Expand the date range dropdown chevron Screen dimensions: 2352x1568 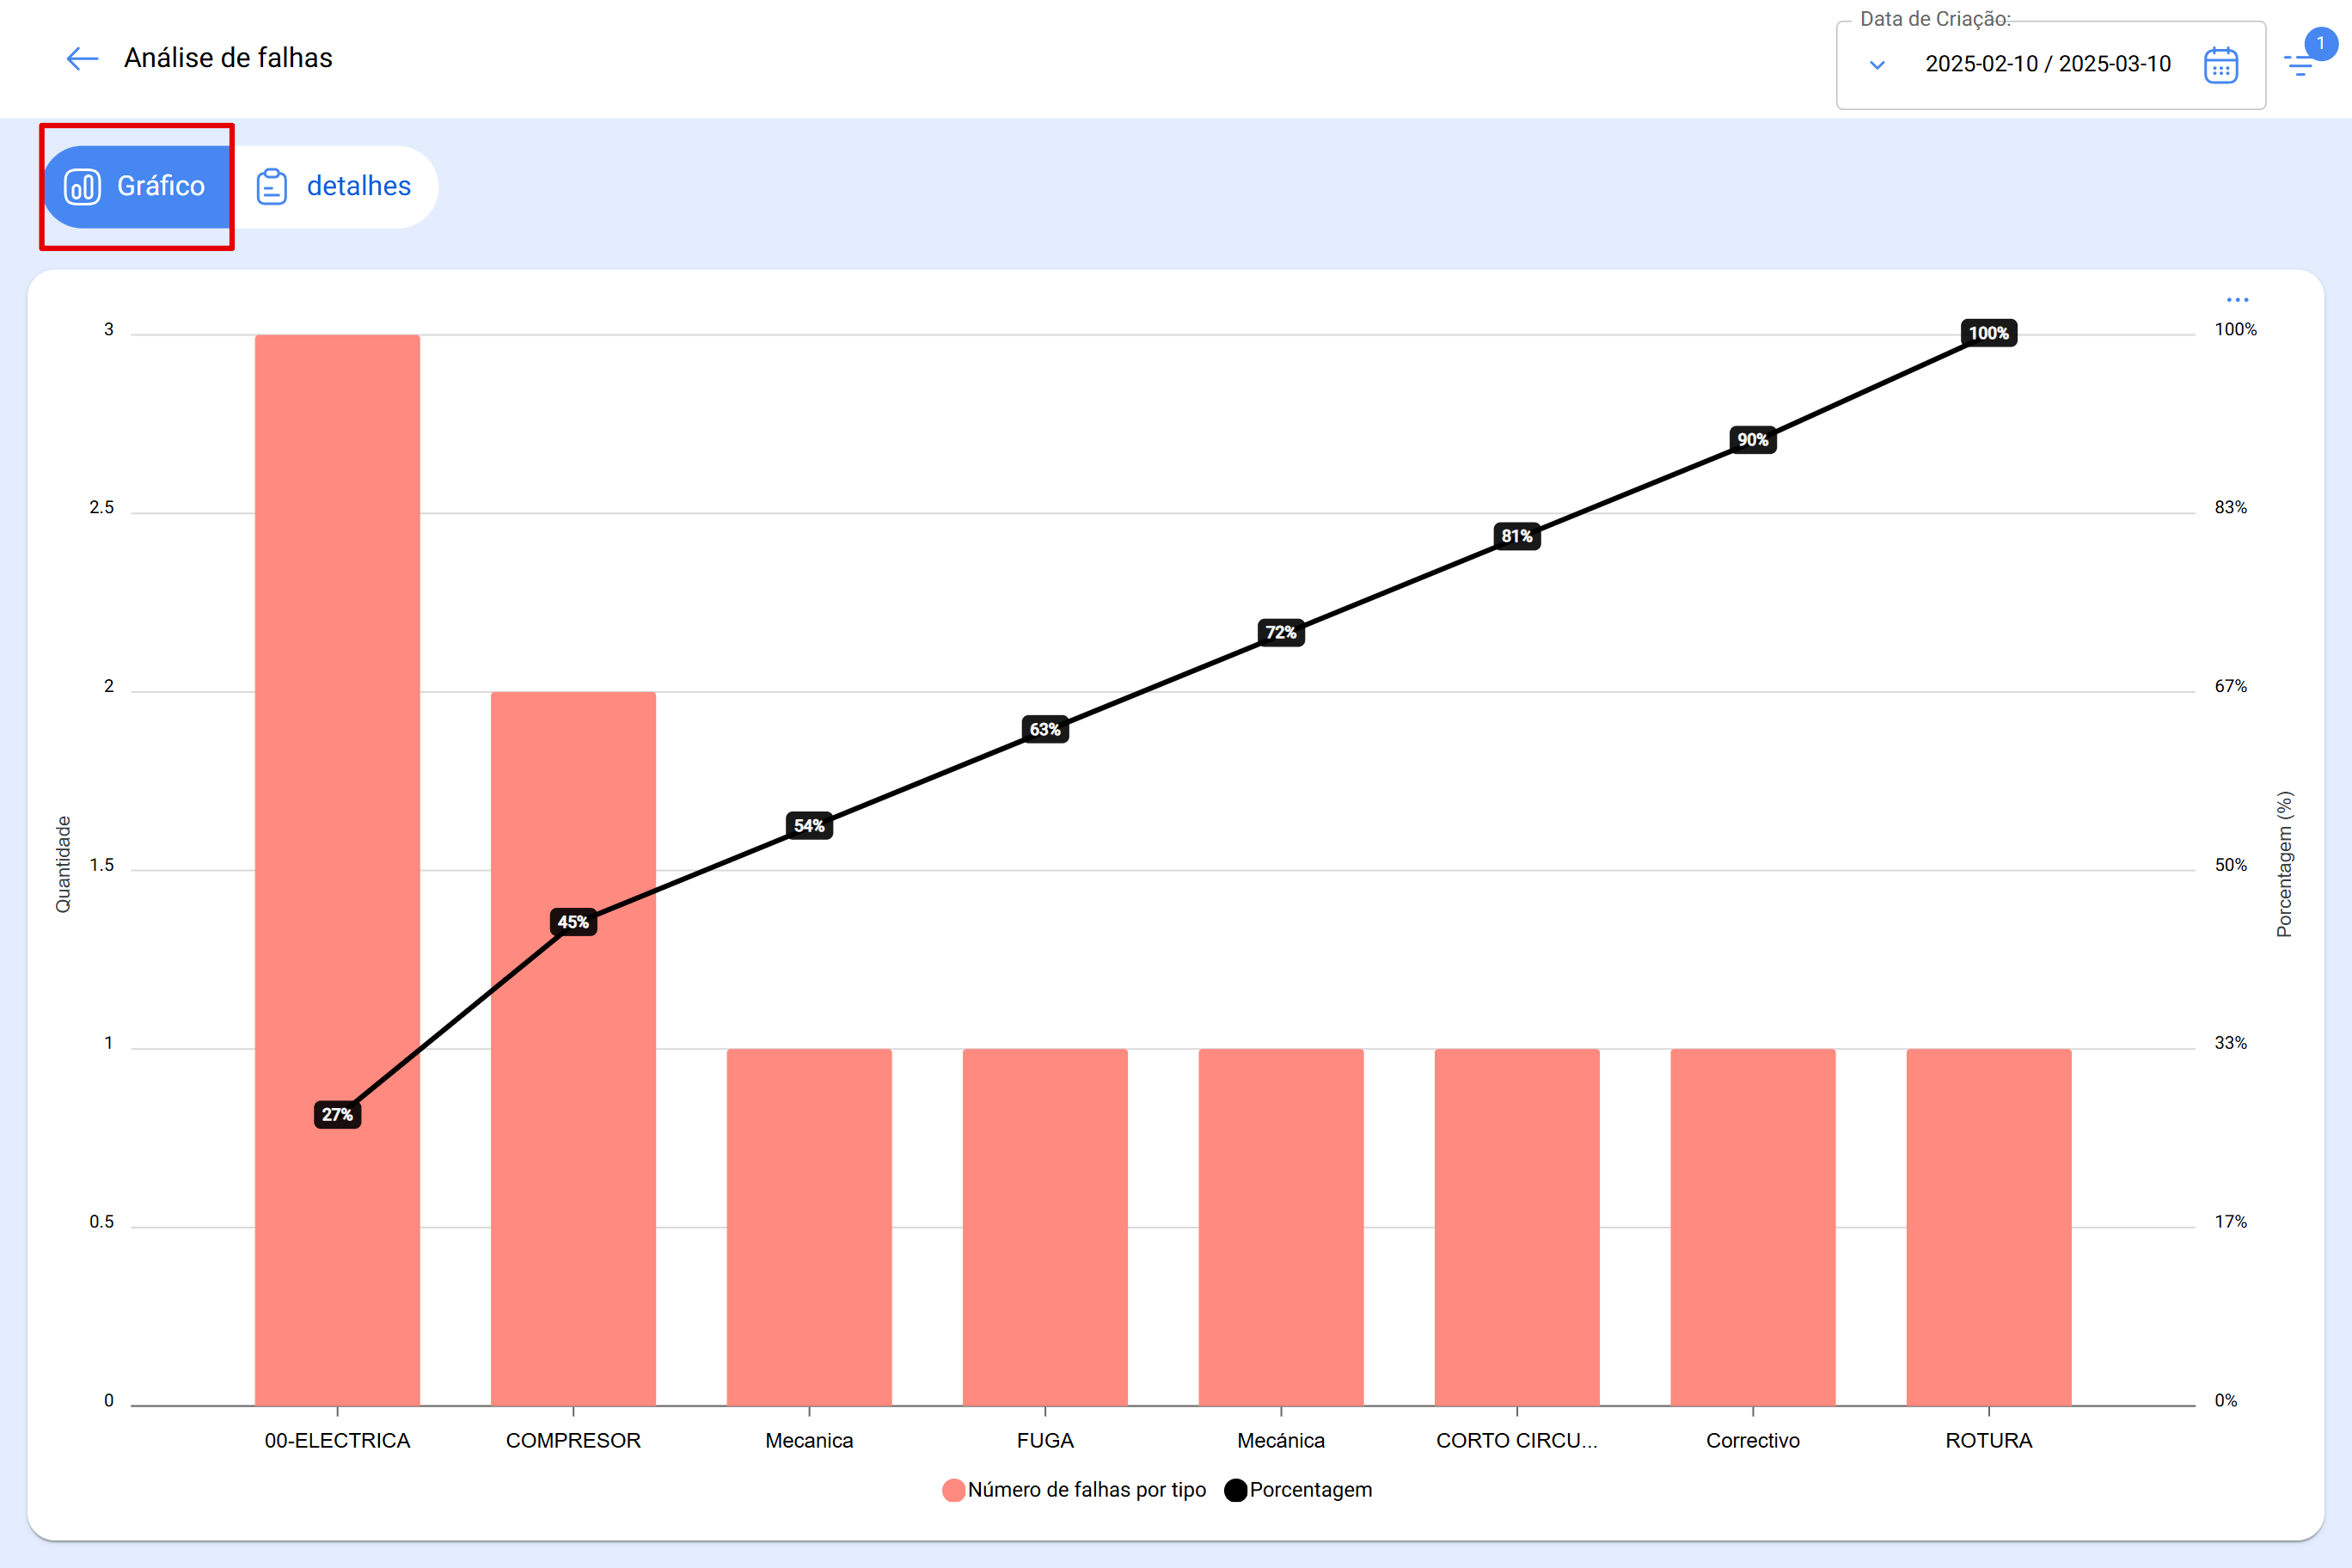coord(1877,65)
